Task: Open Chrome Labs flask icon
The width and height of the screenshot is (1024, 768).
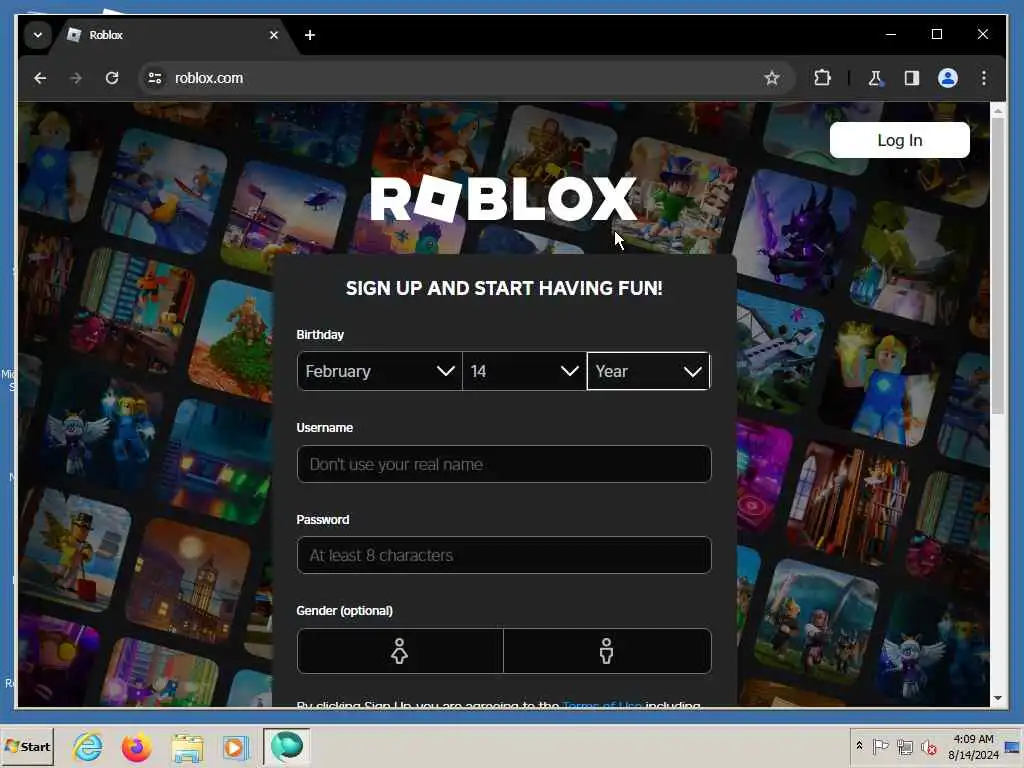Action: click(x=875, y=78)
